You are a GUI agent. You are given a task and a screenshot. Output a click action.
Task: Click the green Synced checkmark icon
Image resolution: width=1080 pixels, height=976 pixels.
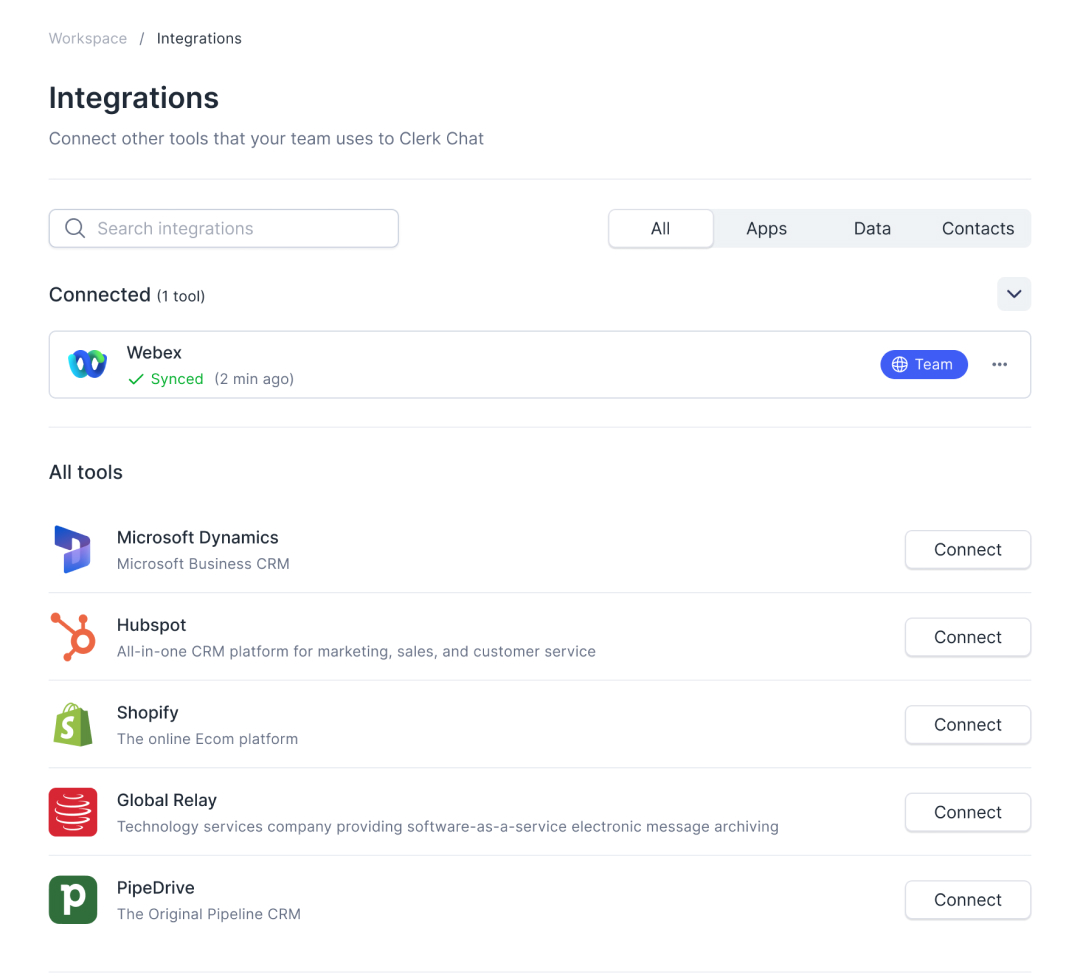pos(136,379)
